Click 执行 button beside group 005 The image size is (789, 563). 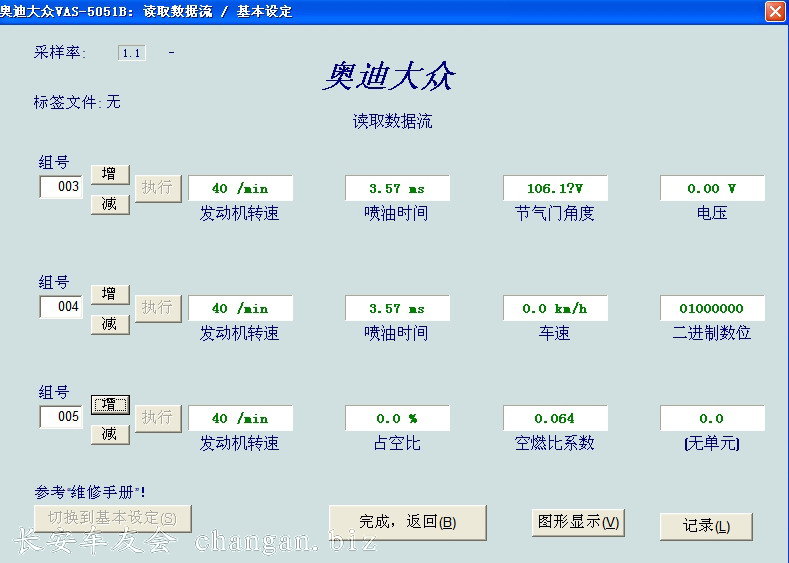click(x=158, y=419)
